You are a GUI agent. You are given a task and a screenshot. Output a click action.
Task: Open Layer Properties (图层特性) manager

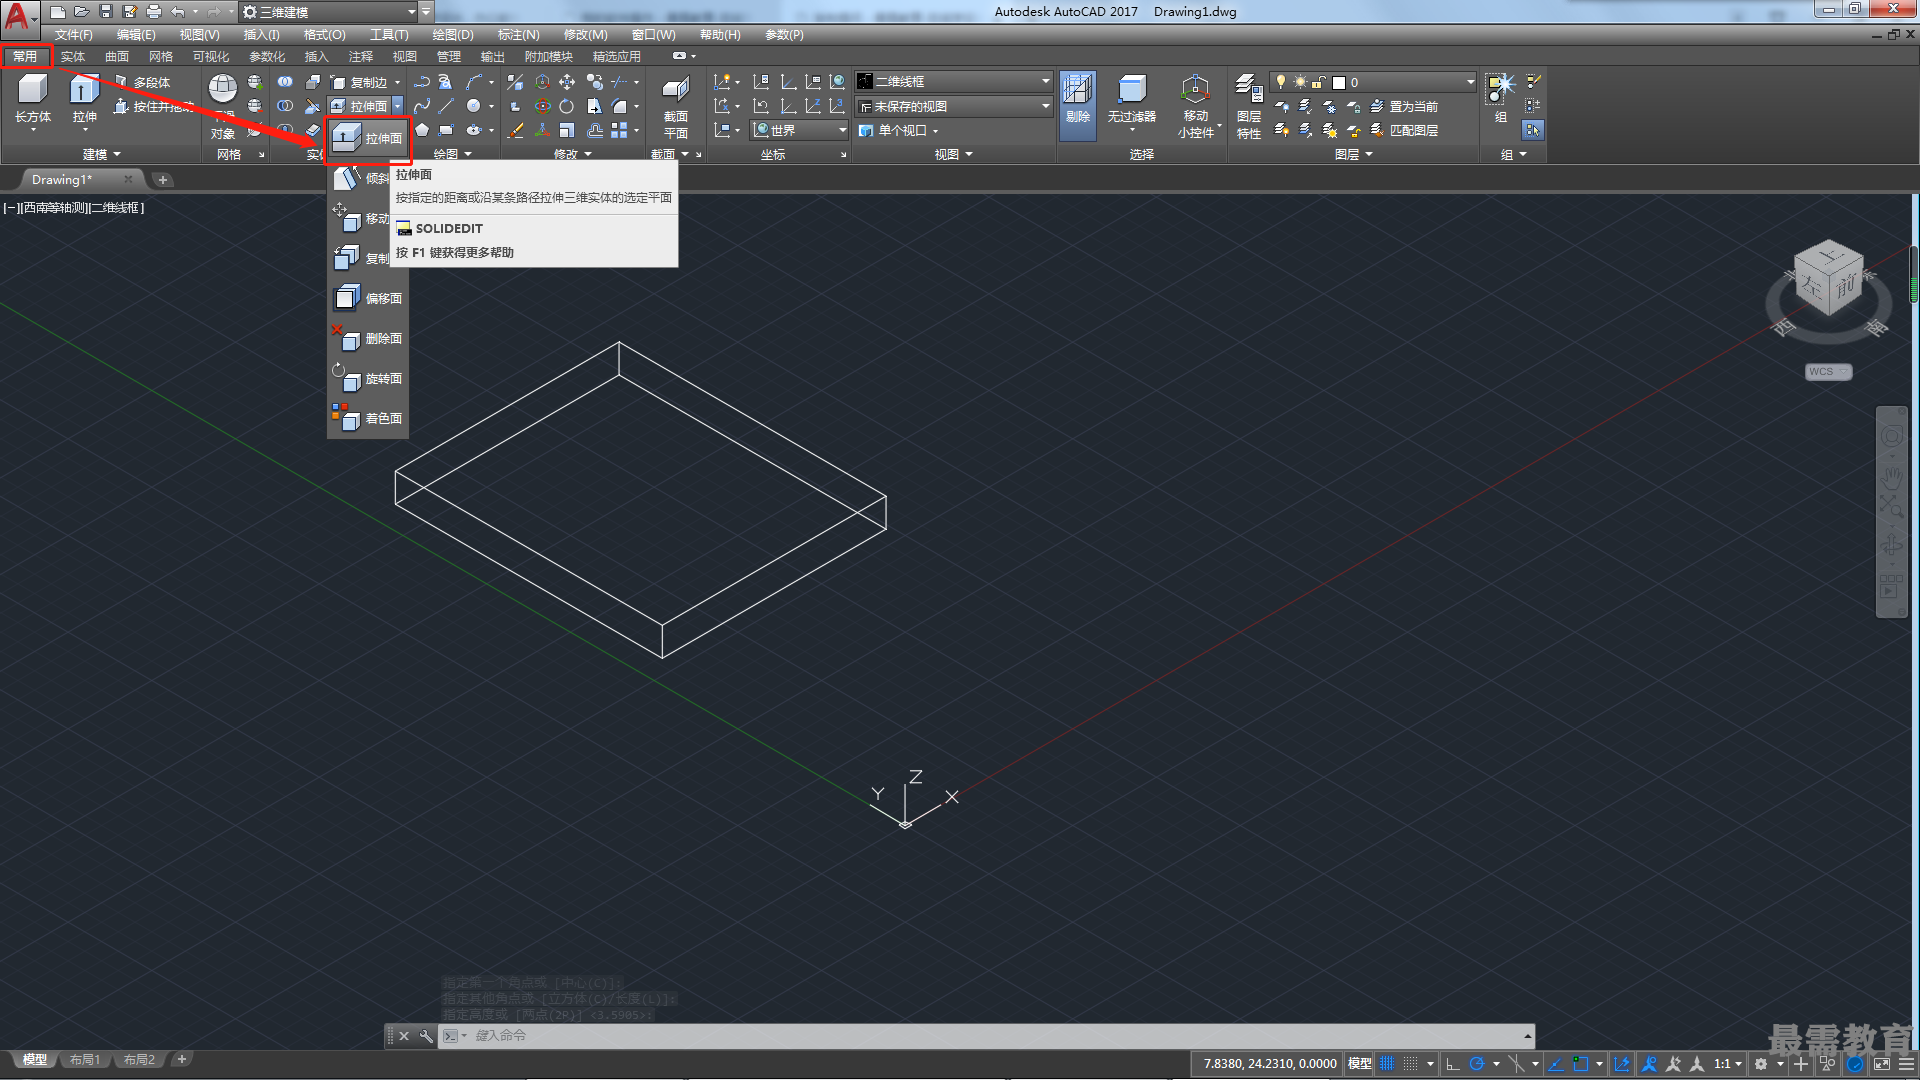click(x=1249, y=106)
